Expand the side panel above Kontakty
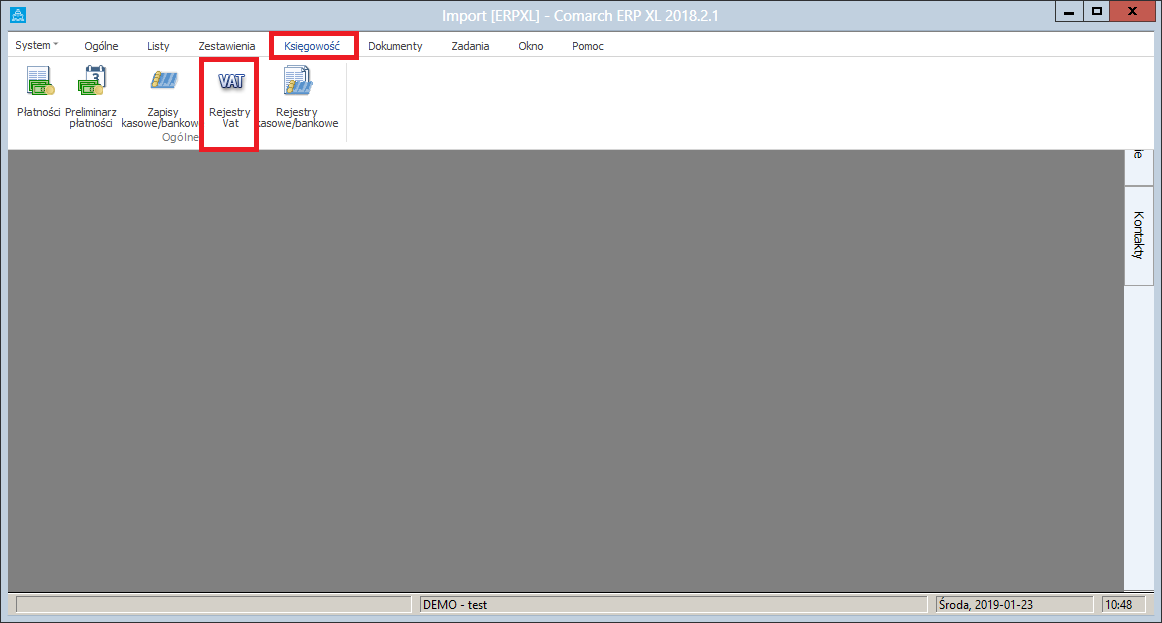 (x=1138, y=165)
